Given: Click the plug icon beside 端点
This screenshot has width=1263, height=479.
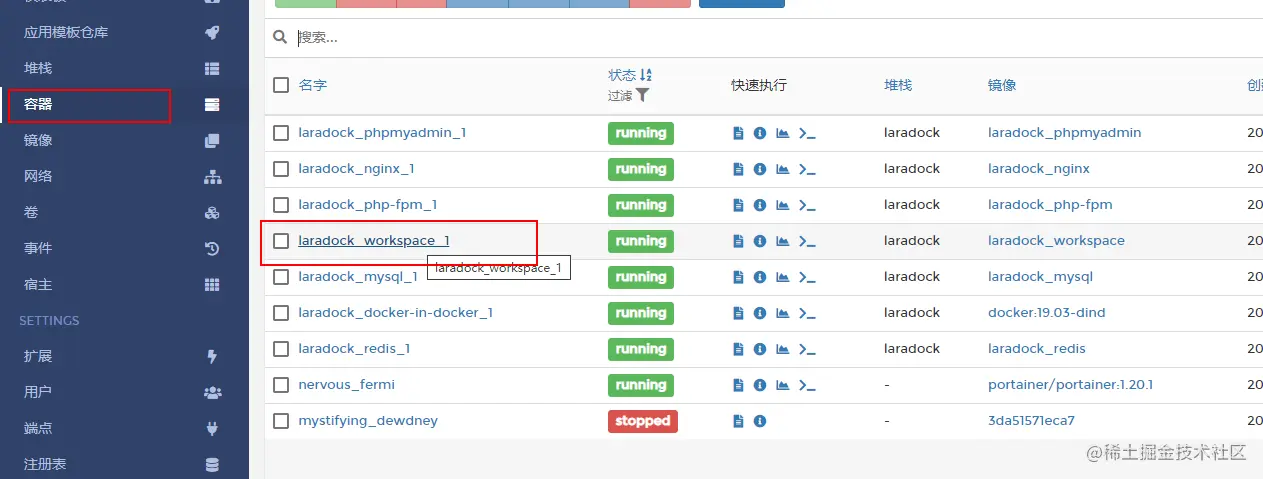Looking at the screenshot, I should coord(212,428).
